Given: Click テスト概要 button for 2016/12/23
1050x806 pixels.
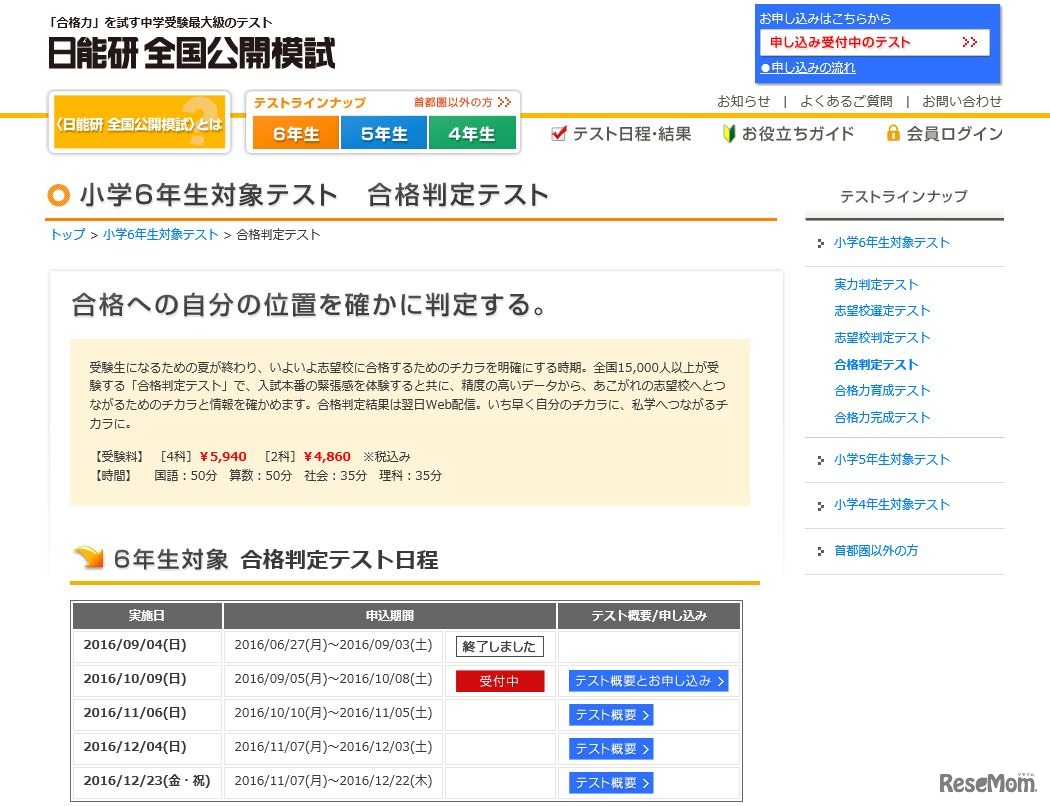Looking at the screenshot, I should 611,783.
